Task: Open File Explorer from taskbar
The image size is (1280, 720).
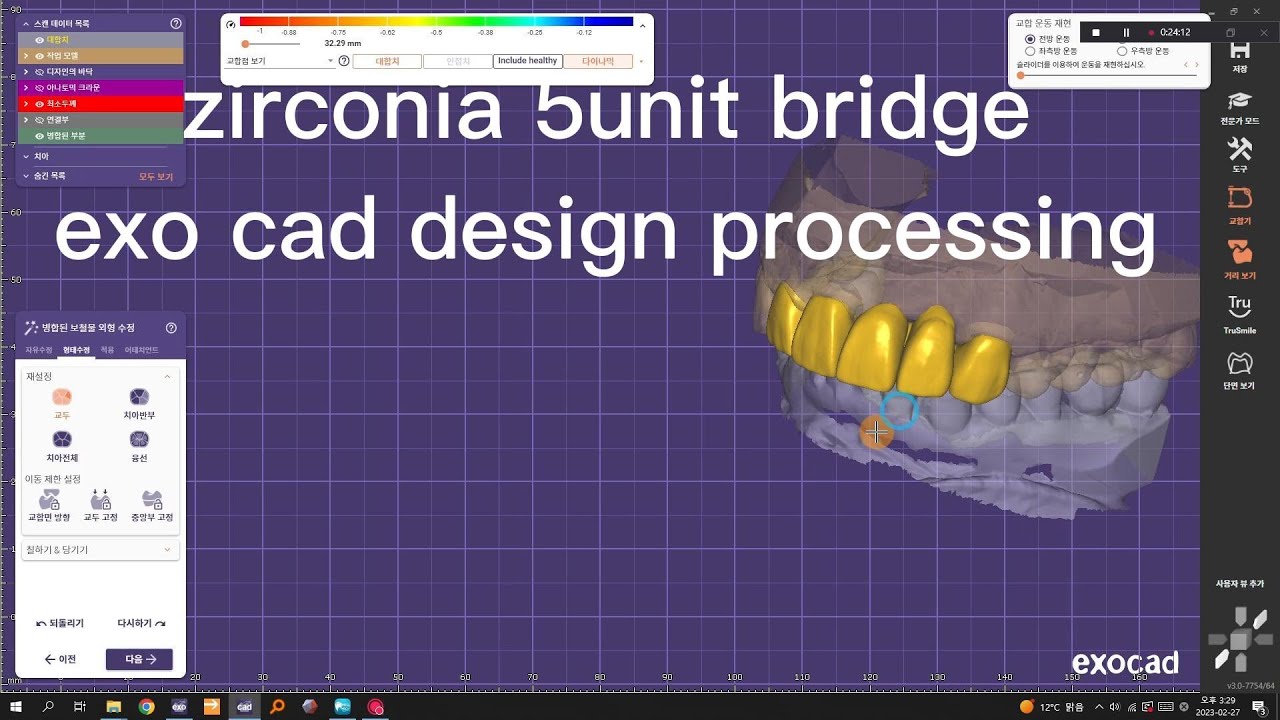Action: (x=114, y=707)
